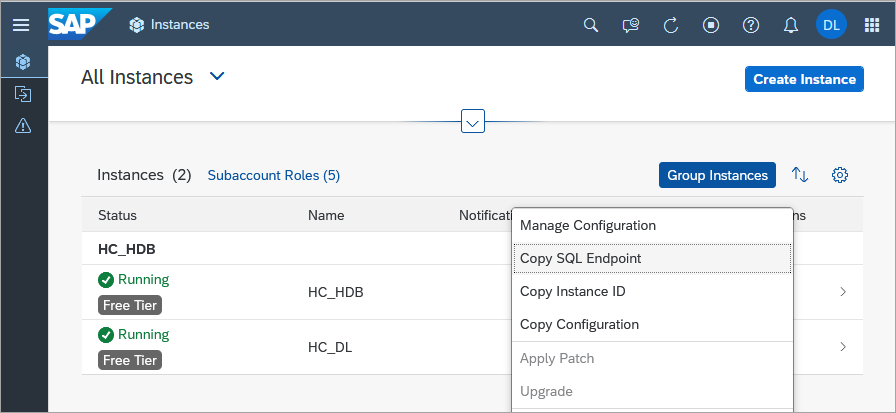896x413 pixels.
Task: Open the instance mapping sidebar icon
Action: pos(23,94)
